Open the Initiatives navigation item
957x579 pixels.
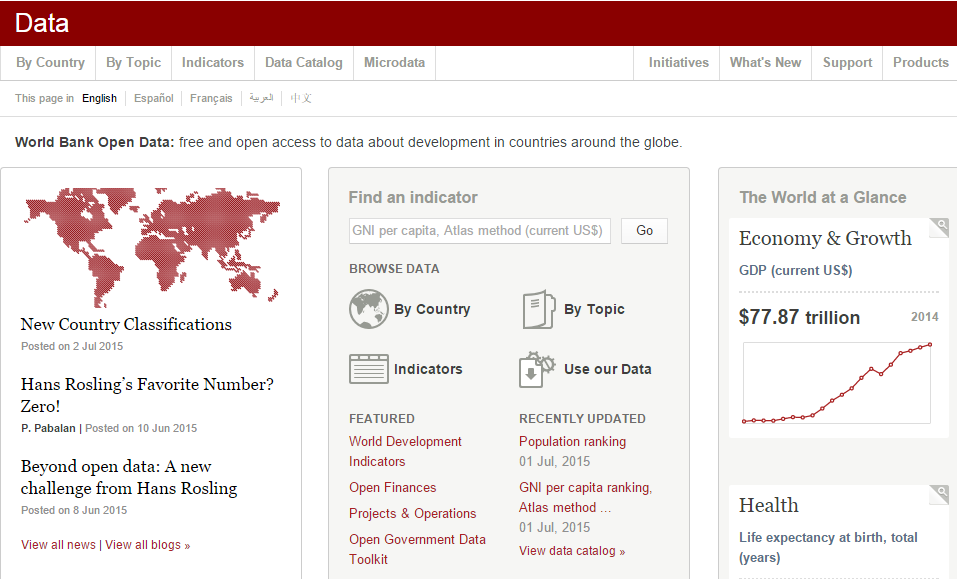coord(677,62)
